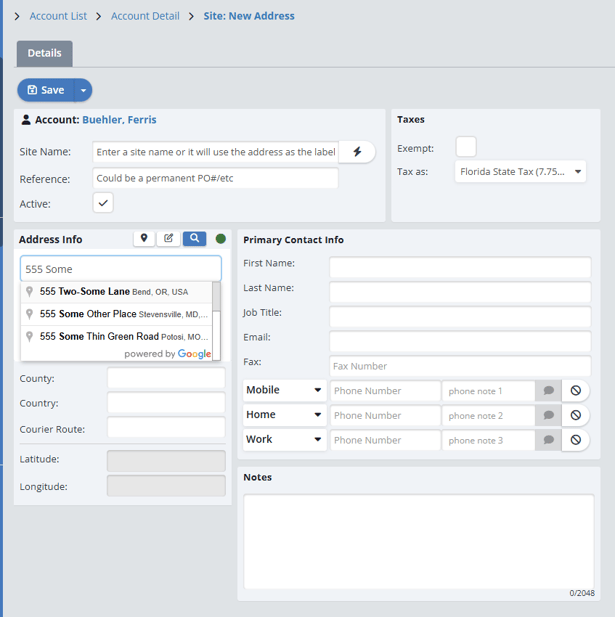Image resolution: width=615 pixels, height=617 pixels.
Task: Click the manual edit address icon
Action: point(169,239)
